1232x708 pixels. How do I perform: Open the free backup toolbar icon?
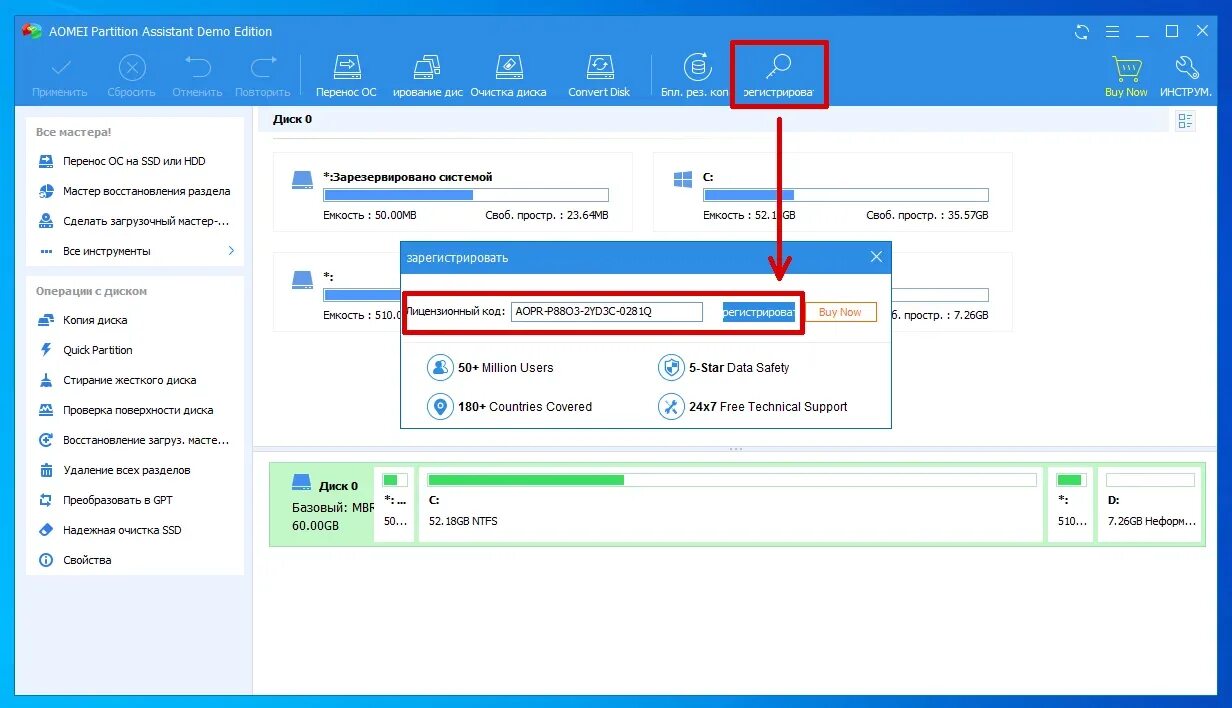tap(697, 68)
